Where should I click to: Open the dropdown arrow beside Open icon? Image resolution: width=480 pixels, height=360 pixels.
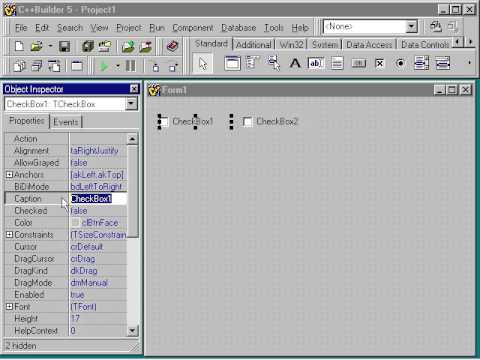pos(50,46)
